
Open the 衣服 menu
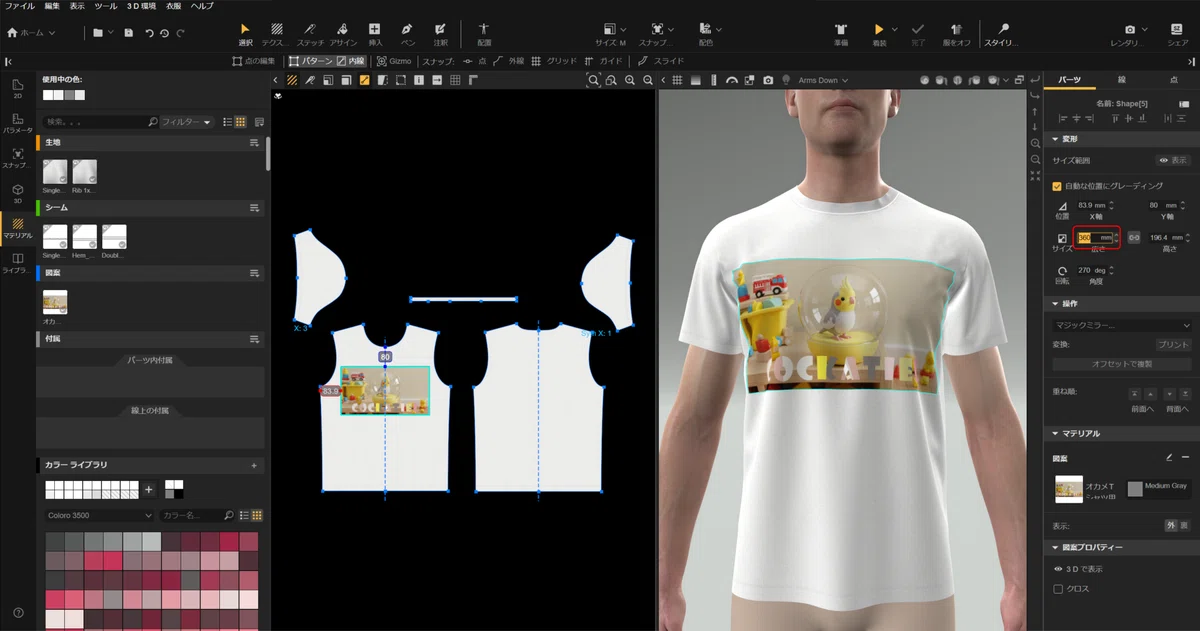(172, 6)
